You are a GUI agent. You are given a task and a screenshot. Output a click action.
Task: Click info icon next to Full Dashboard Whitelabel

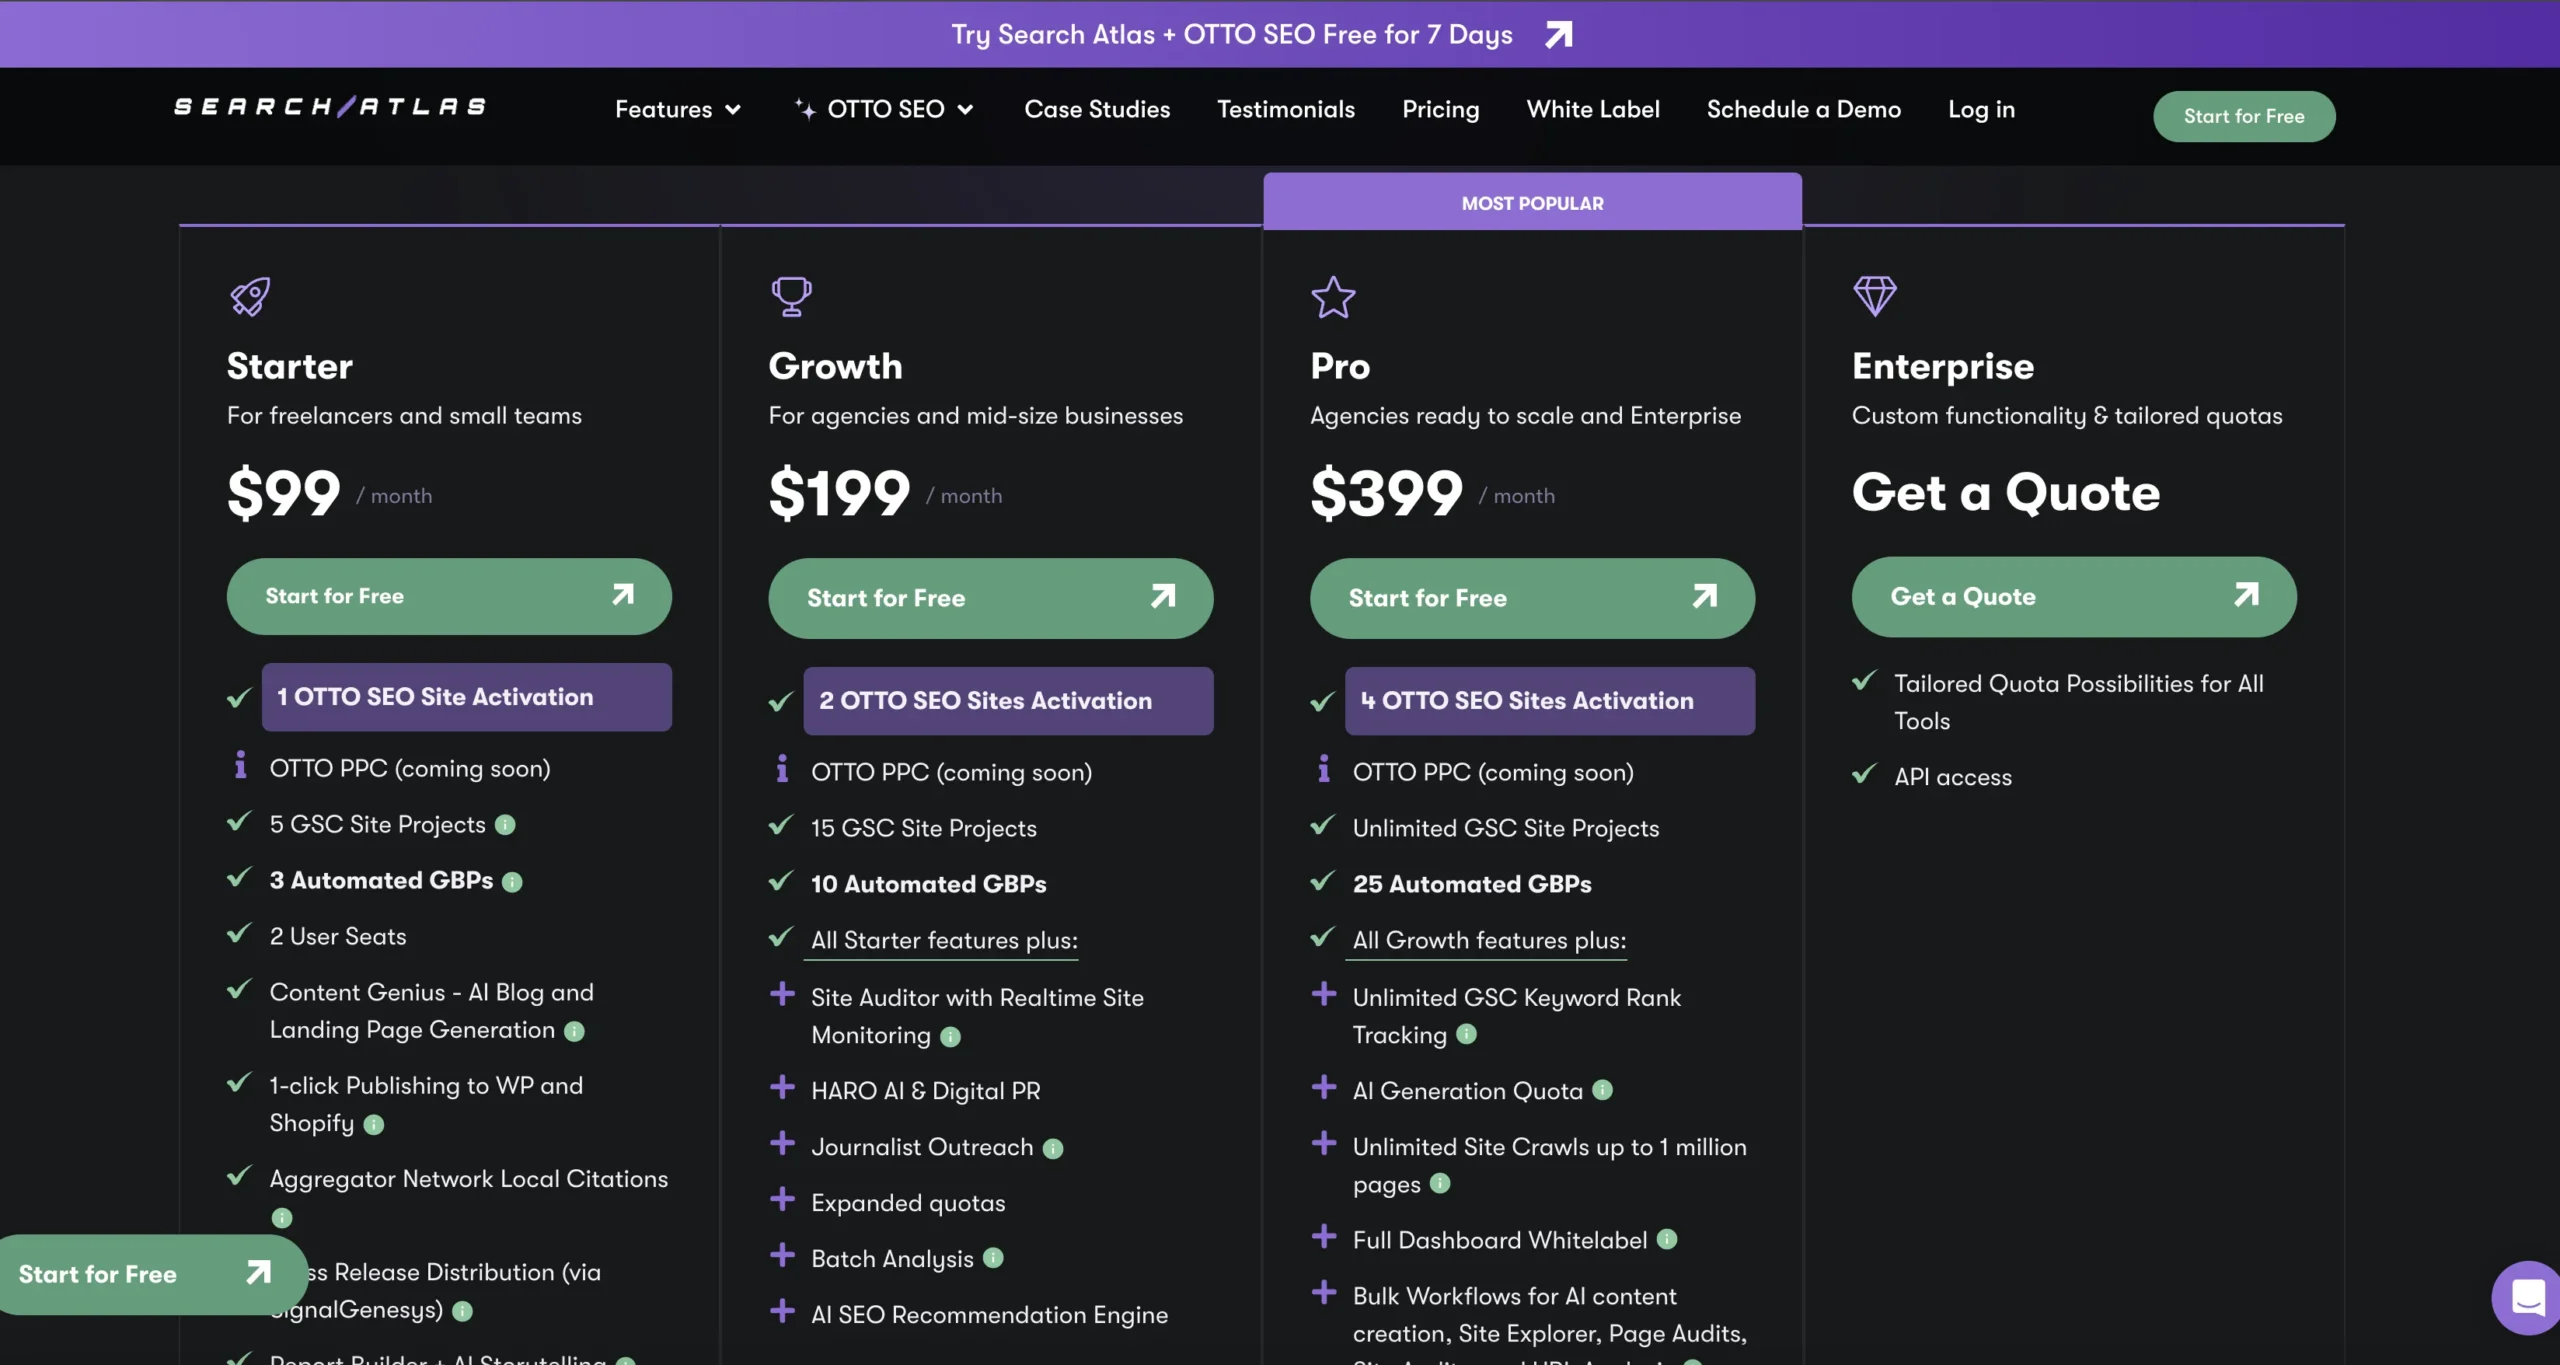1666,1239
